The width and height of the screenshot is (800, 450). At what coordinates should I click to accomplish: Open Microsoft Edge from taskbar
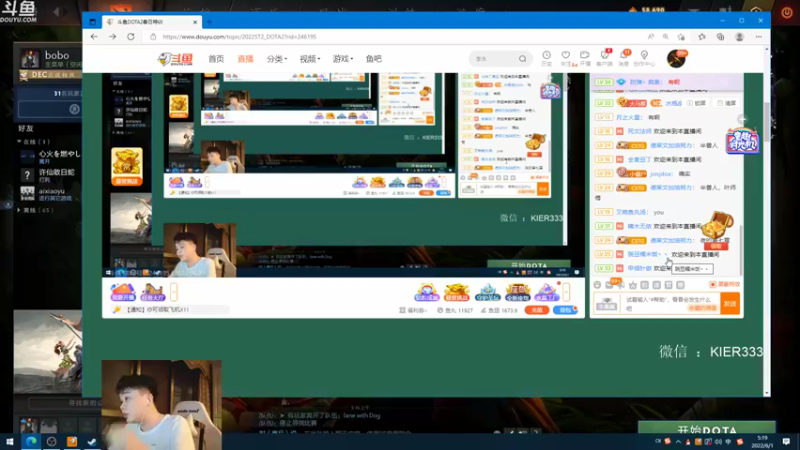(31, 441)
